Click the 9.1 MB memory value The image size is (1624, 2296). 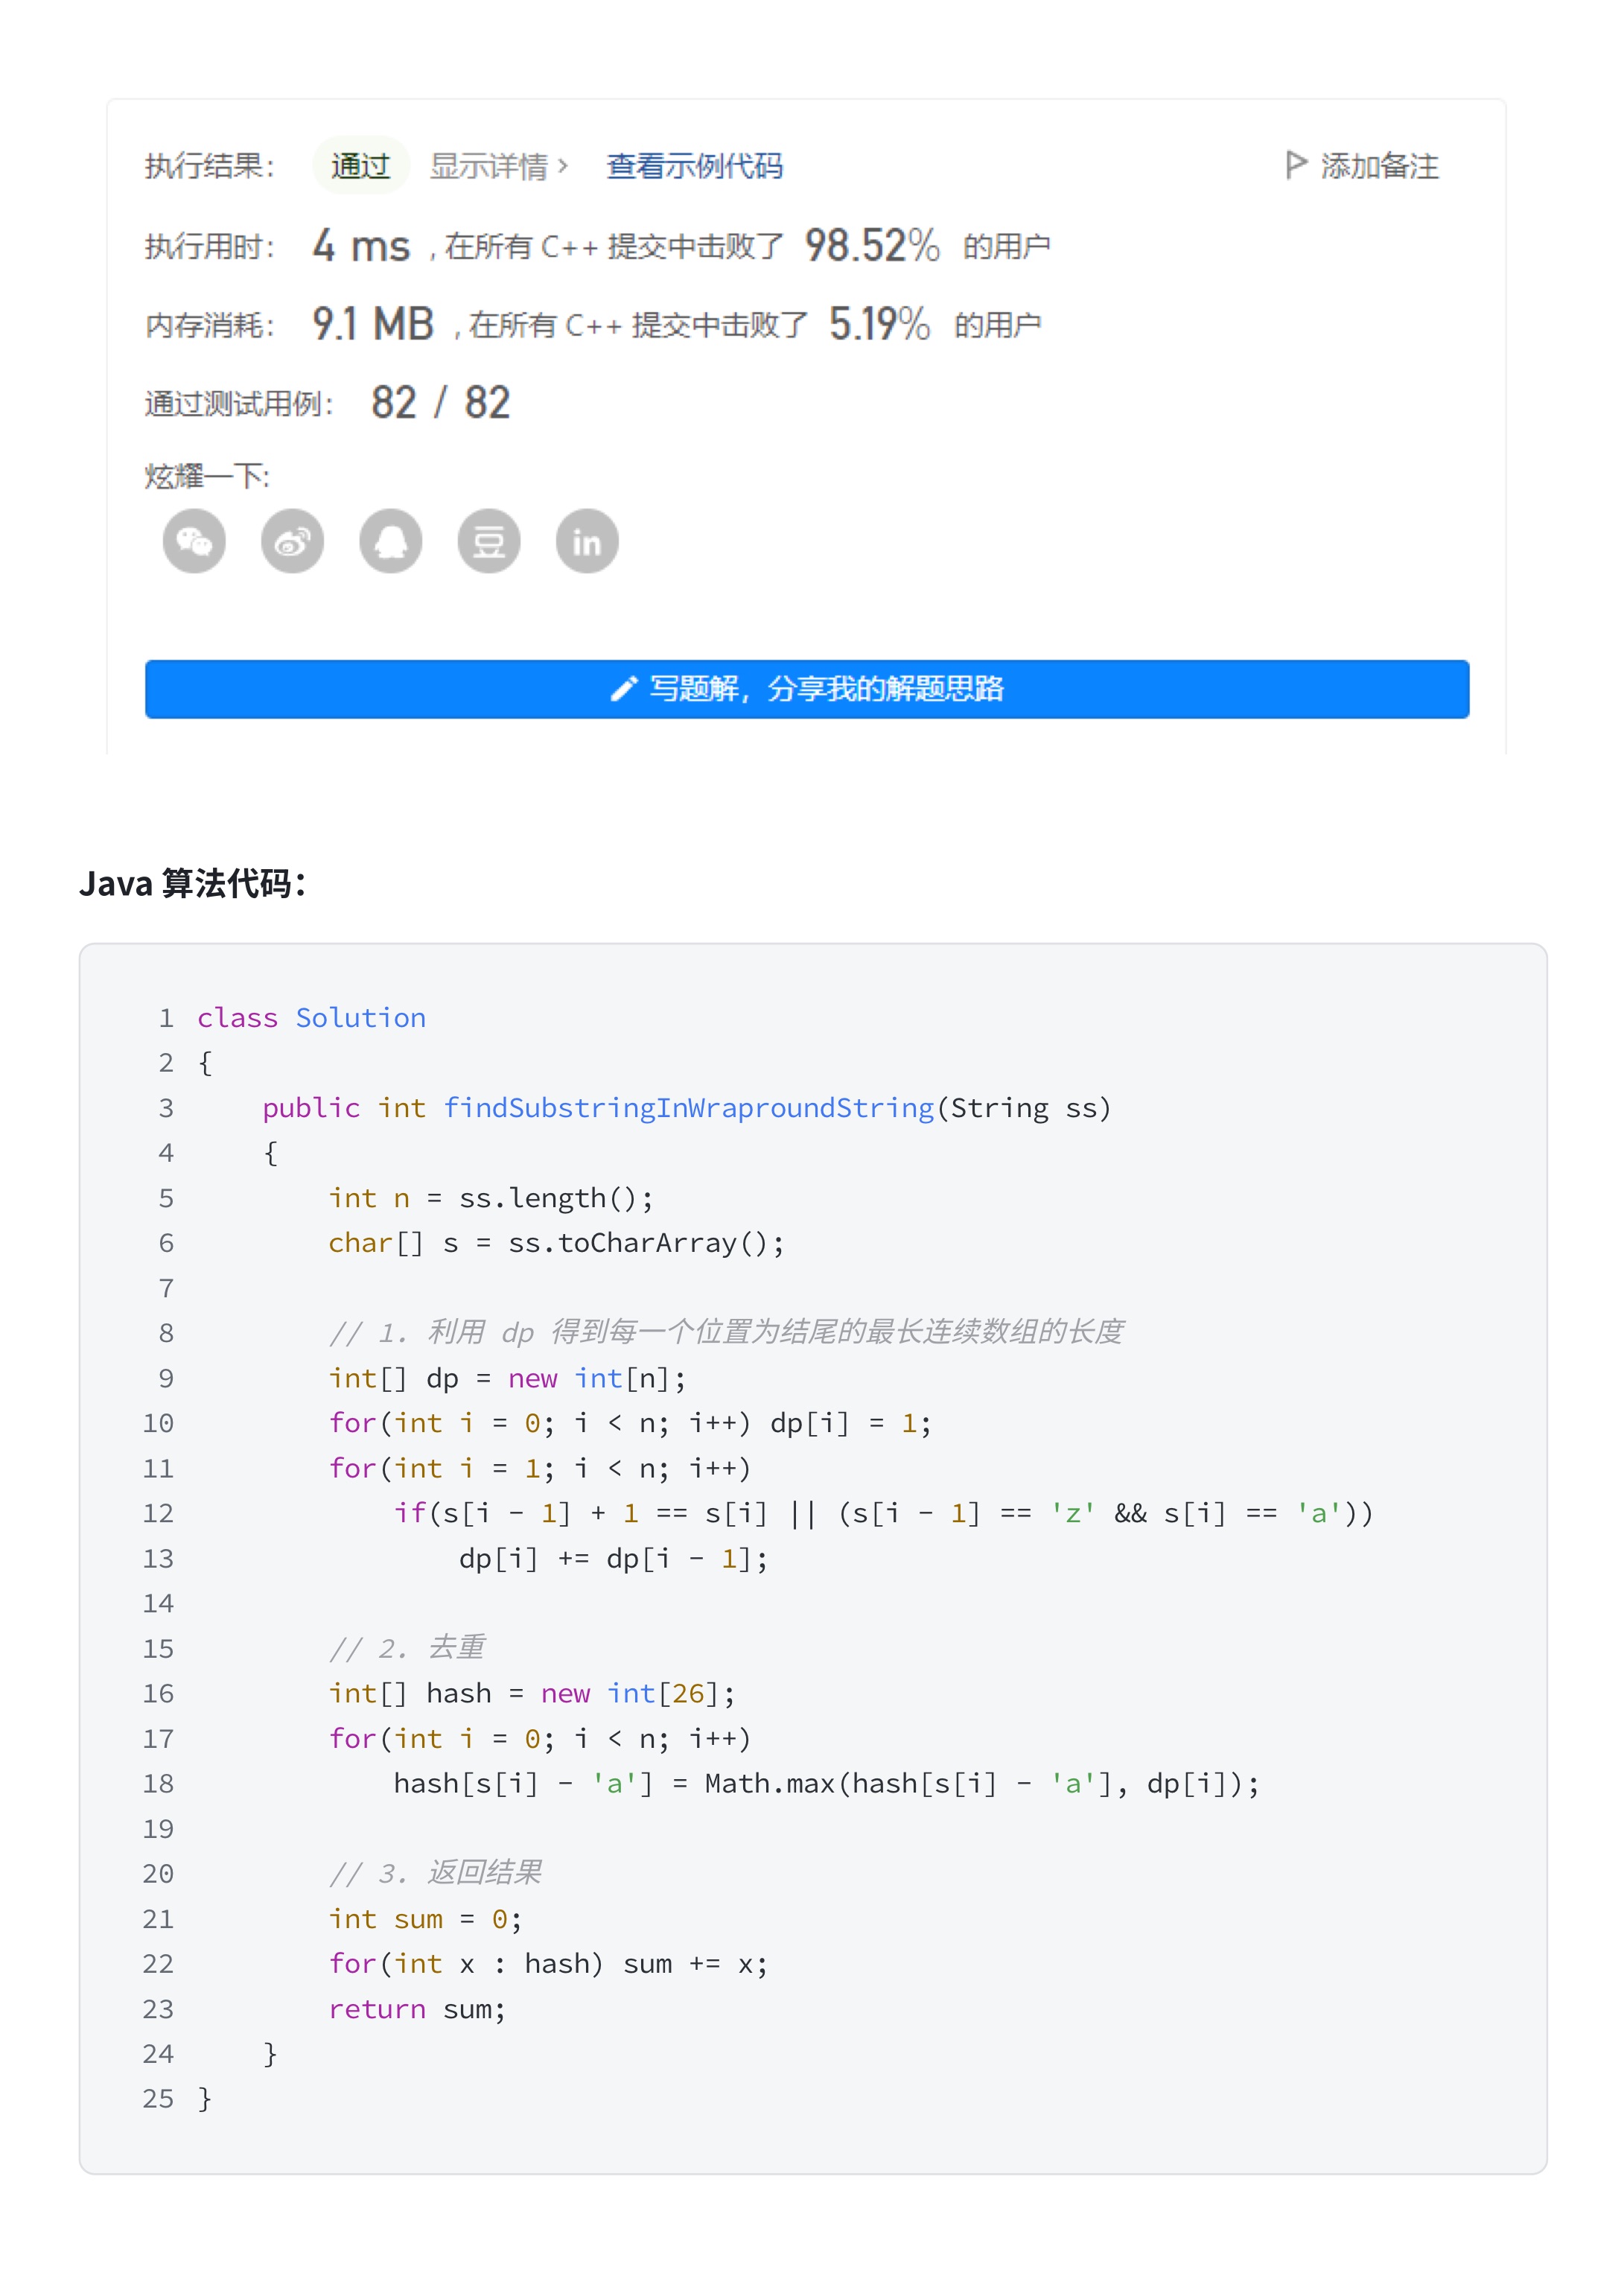[x=373, y=325]
